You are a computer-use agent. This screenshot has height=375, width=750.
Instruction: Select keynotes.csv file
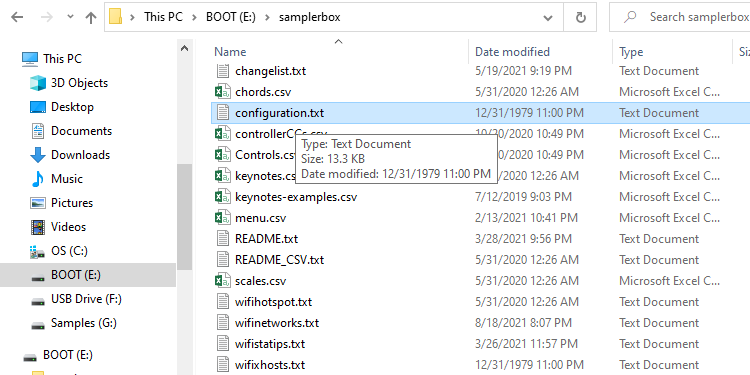coord(265,176)
